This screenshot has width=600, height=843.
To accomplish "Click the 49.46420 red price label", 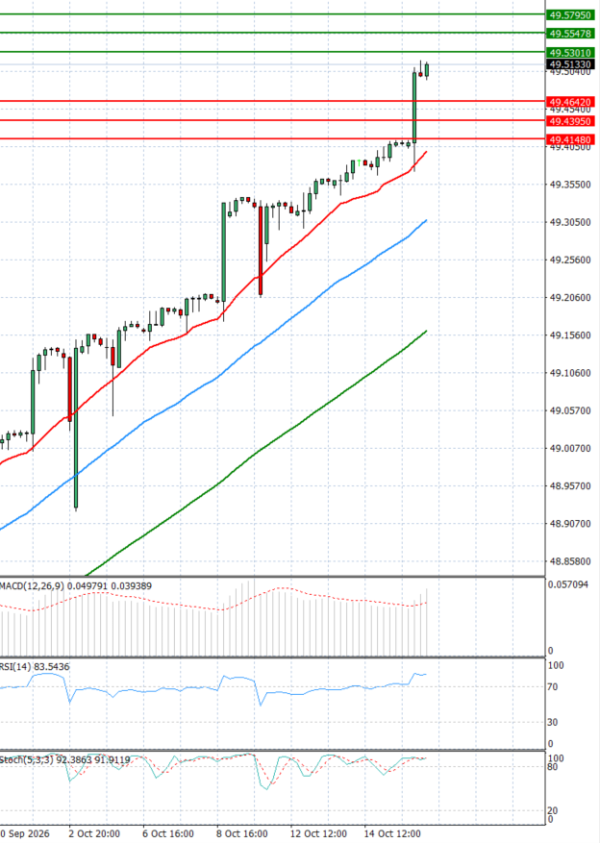I will pyautogui.click(x=570, y=102).
